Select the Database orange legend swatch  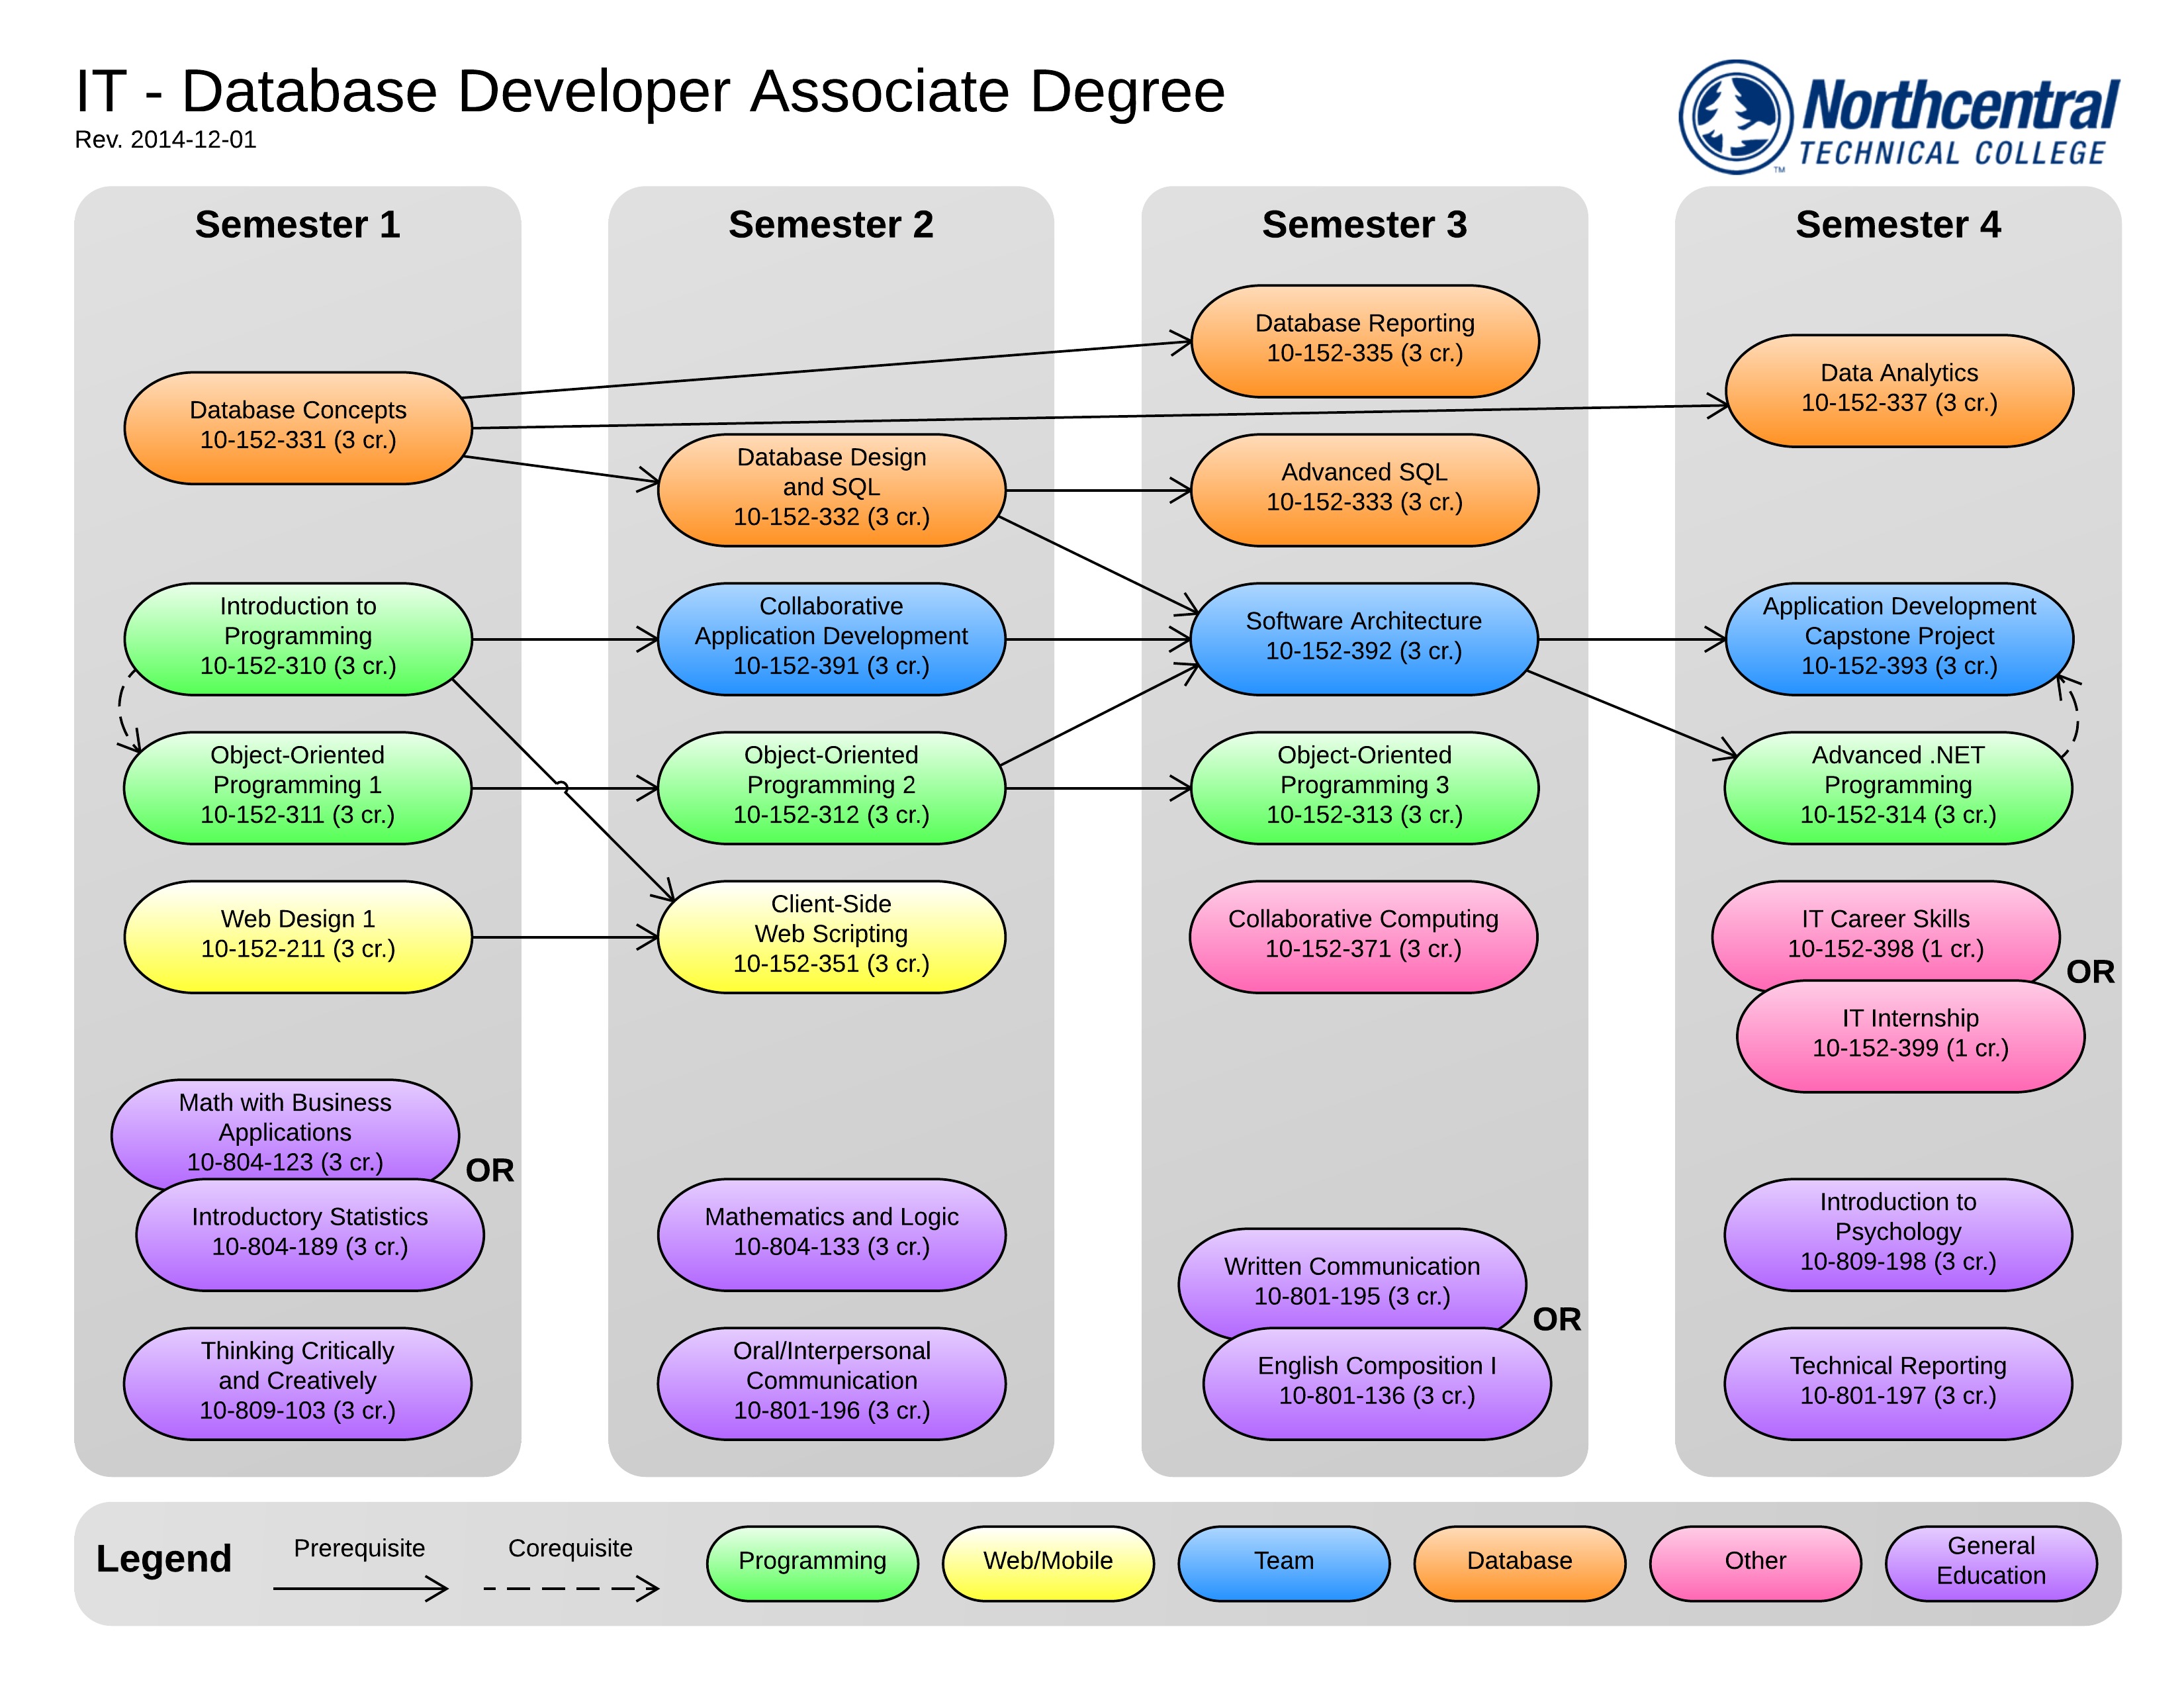coord(1519,1561)
